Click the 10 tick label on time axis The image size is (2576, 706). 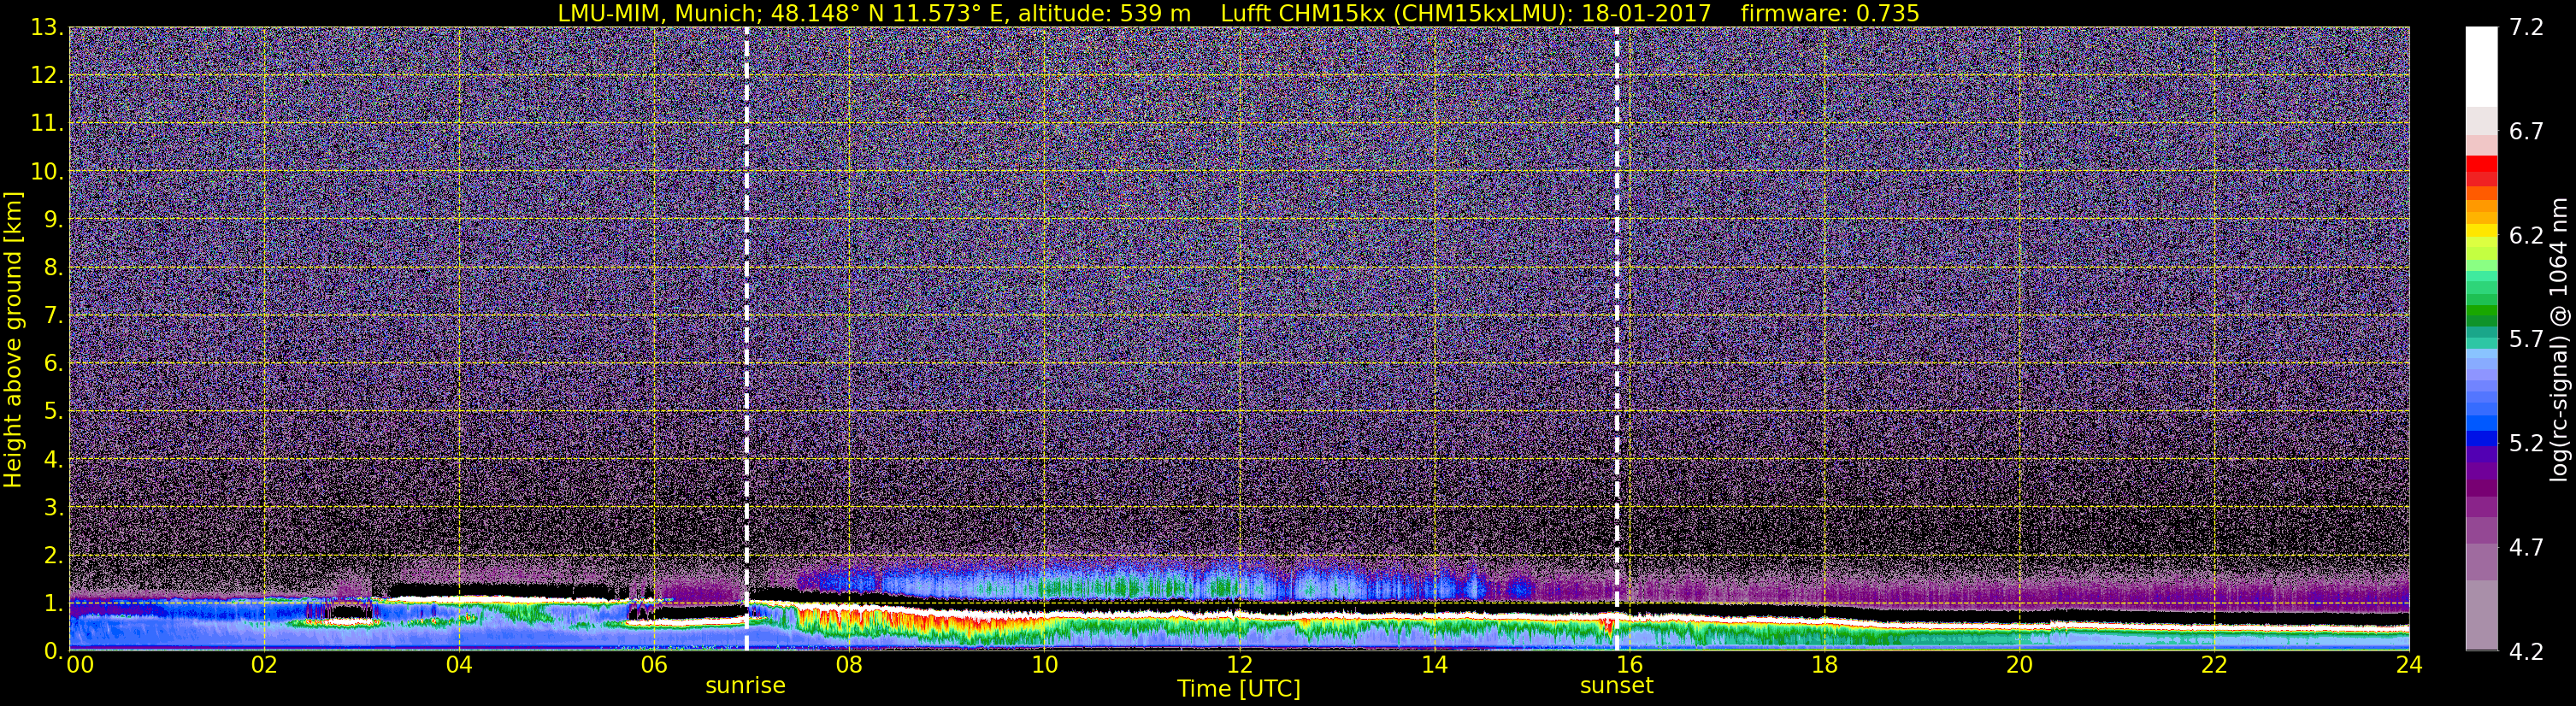(1044, 665)
